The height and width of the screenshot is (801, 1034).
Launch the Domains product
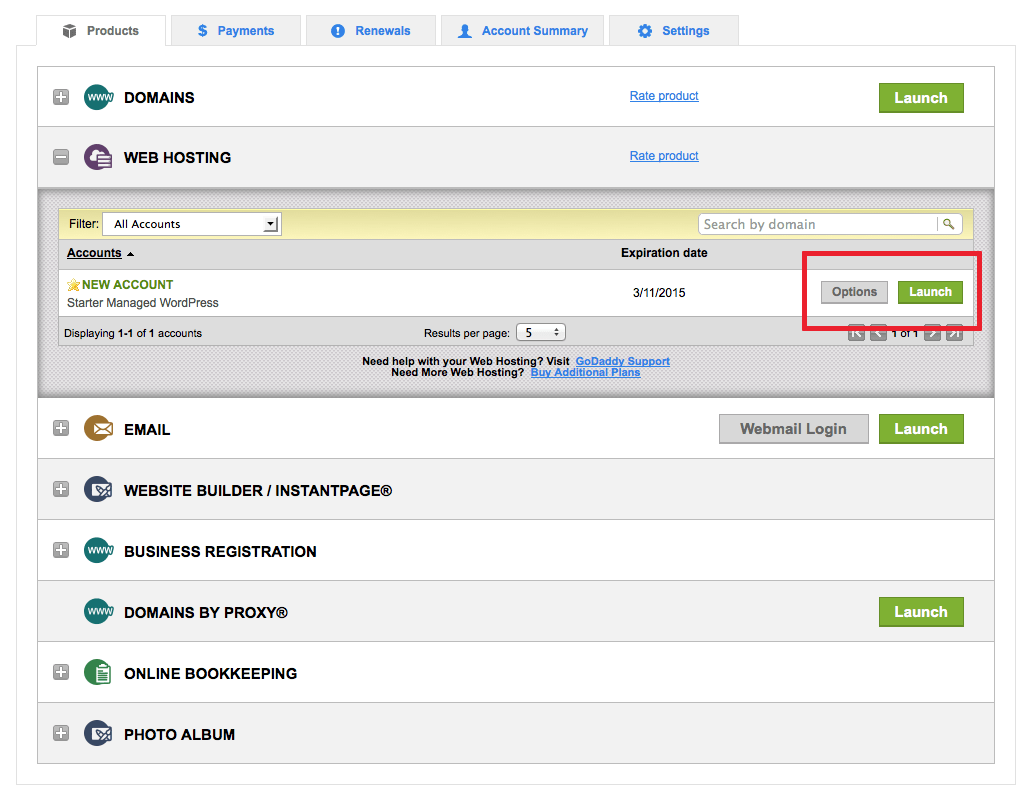921,98
